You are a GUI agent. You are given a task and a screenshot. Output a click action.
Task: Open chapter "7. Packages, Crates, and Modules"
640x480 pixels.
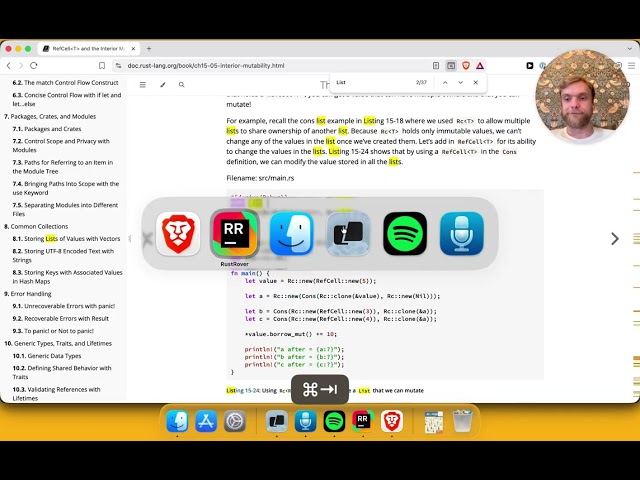tap(50, 116)
